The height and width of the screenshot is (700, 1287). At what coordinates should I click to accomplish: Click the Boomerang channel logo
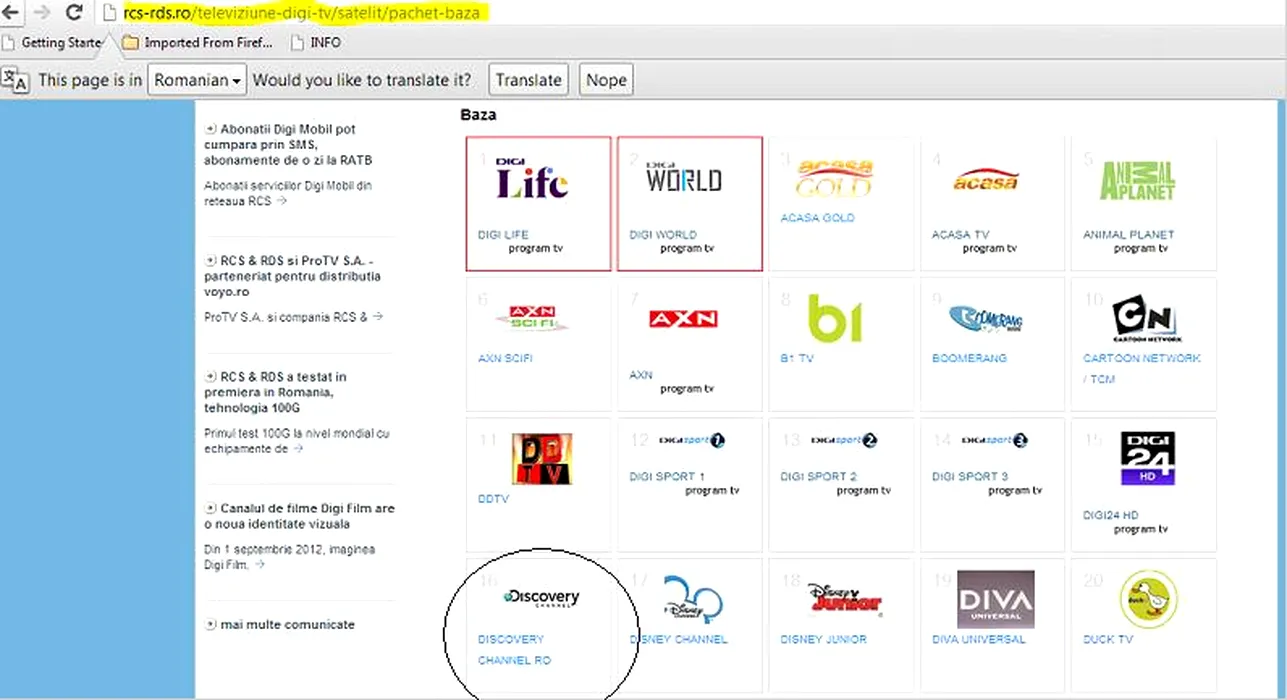(986, 319)
